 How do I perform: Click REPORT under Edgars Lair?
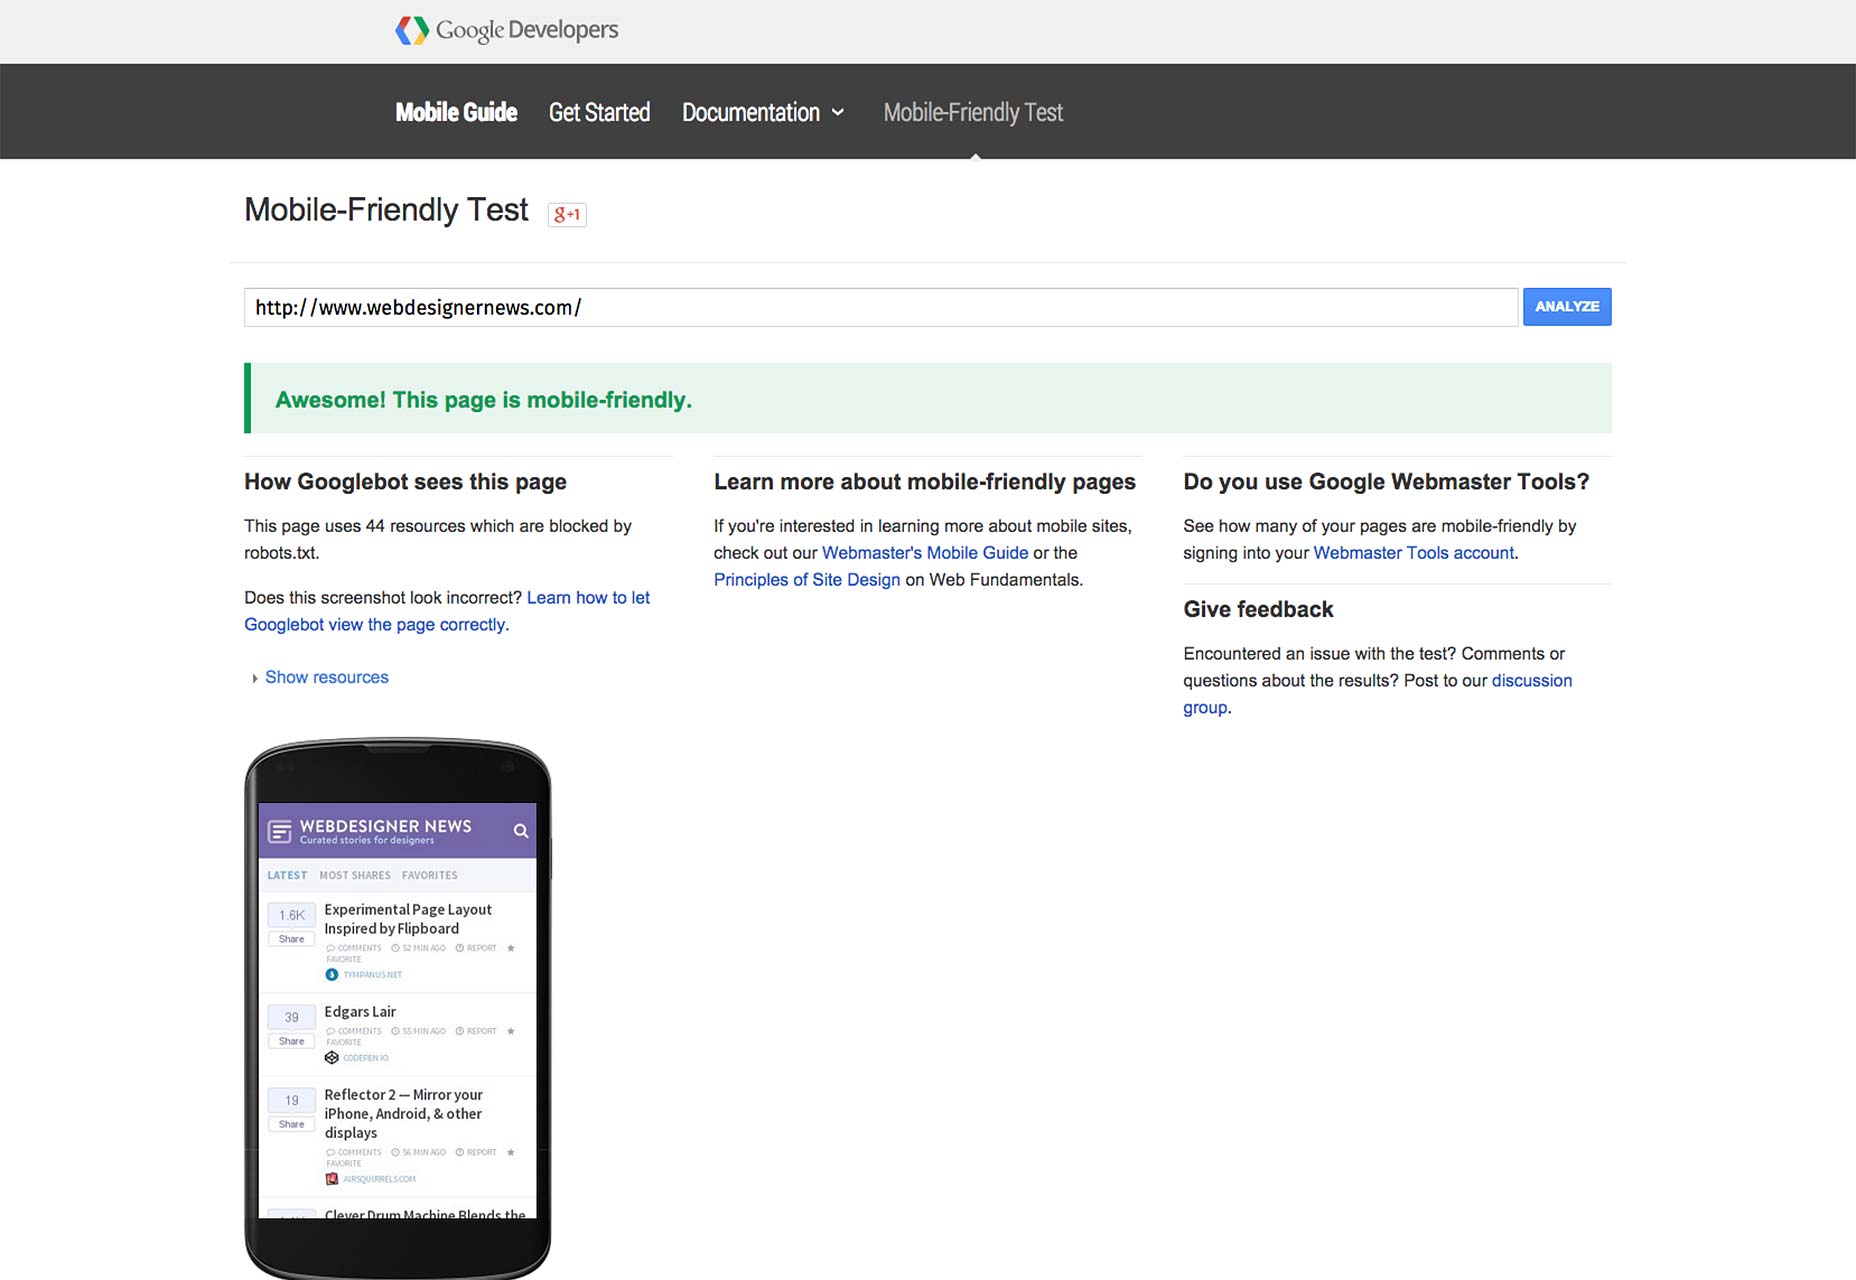pos(476,1031)
